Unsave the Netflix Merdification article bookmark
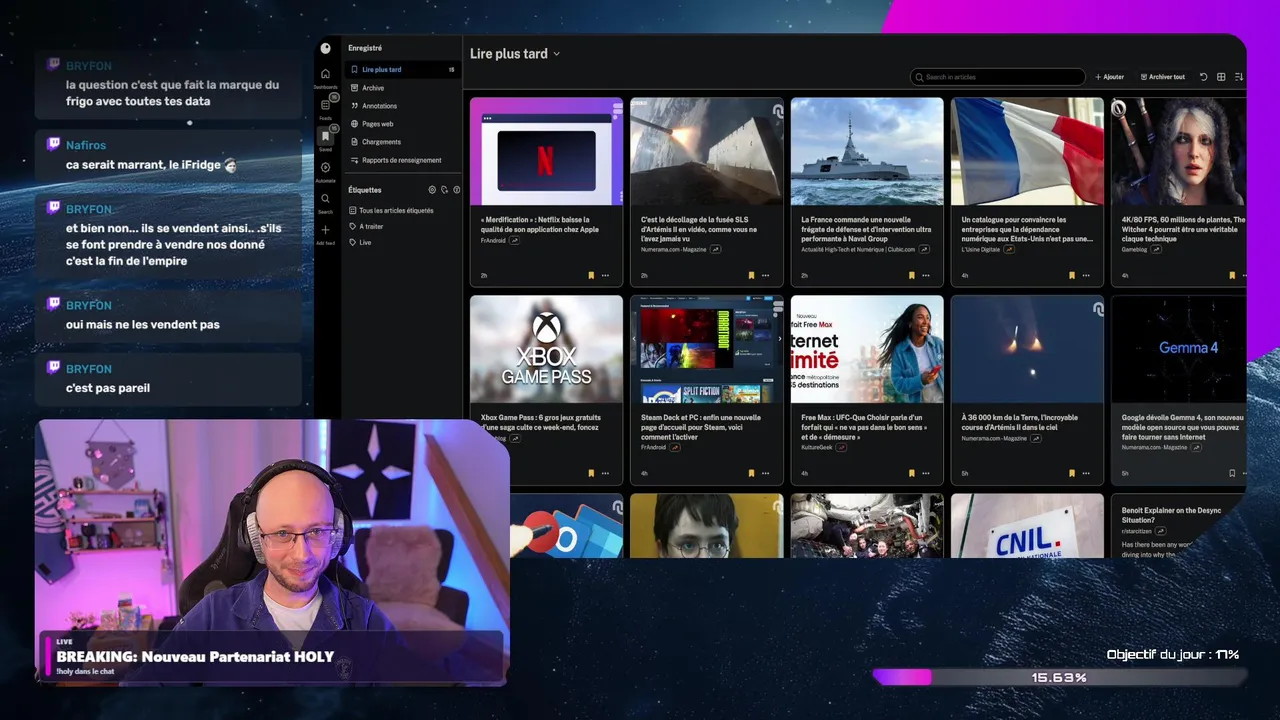 [x=591, y=275]
